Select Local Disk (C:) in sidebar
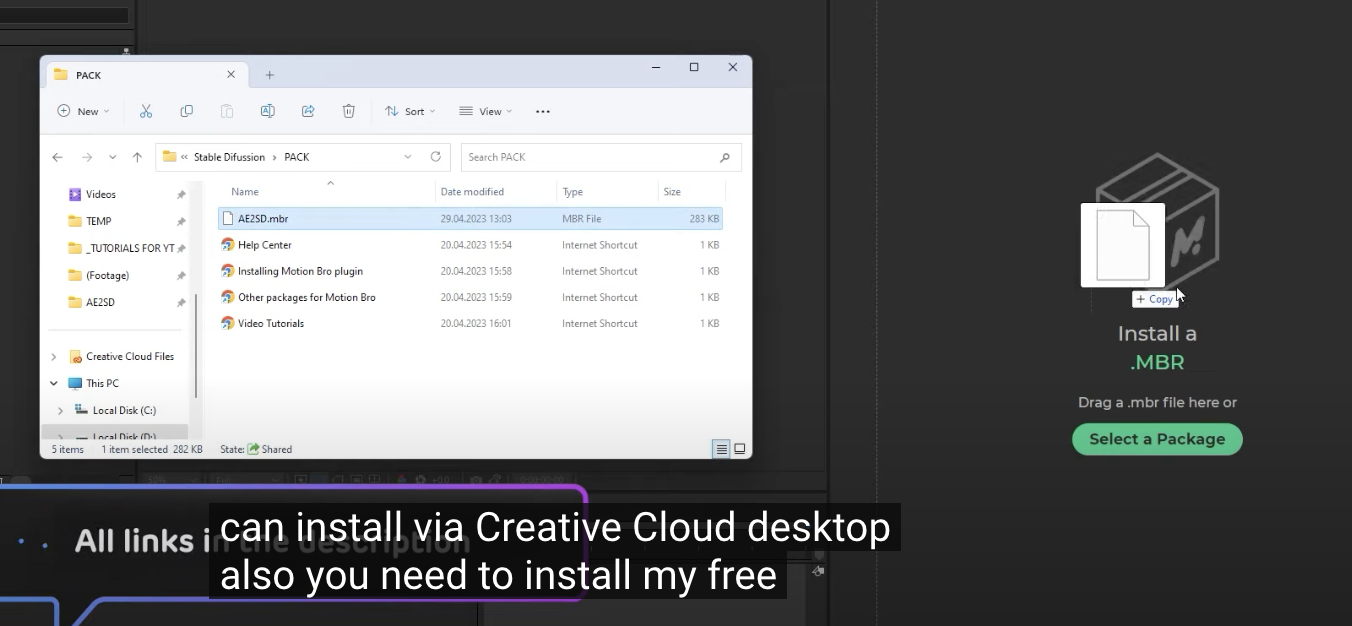This screenshot has width=1352, height=626. (124, 410)
